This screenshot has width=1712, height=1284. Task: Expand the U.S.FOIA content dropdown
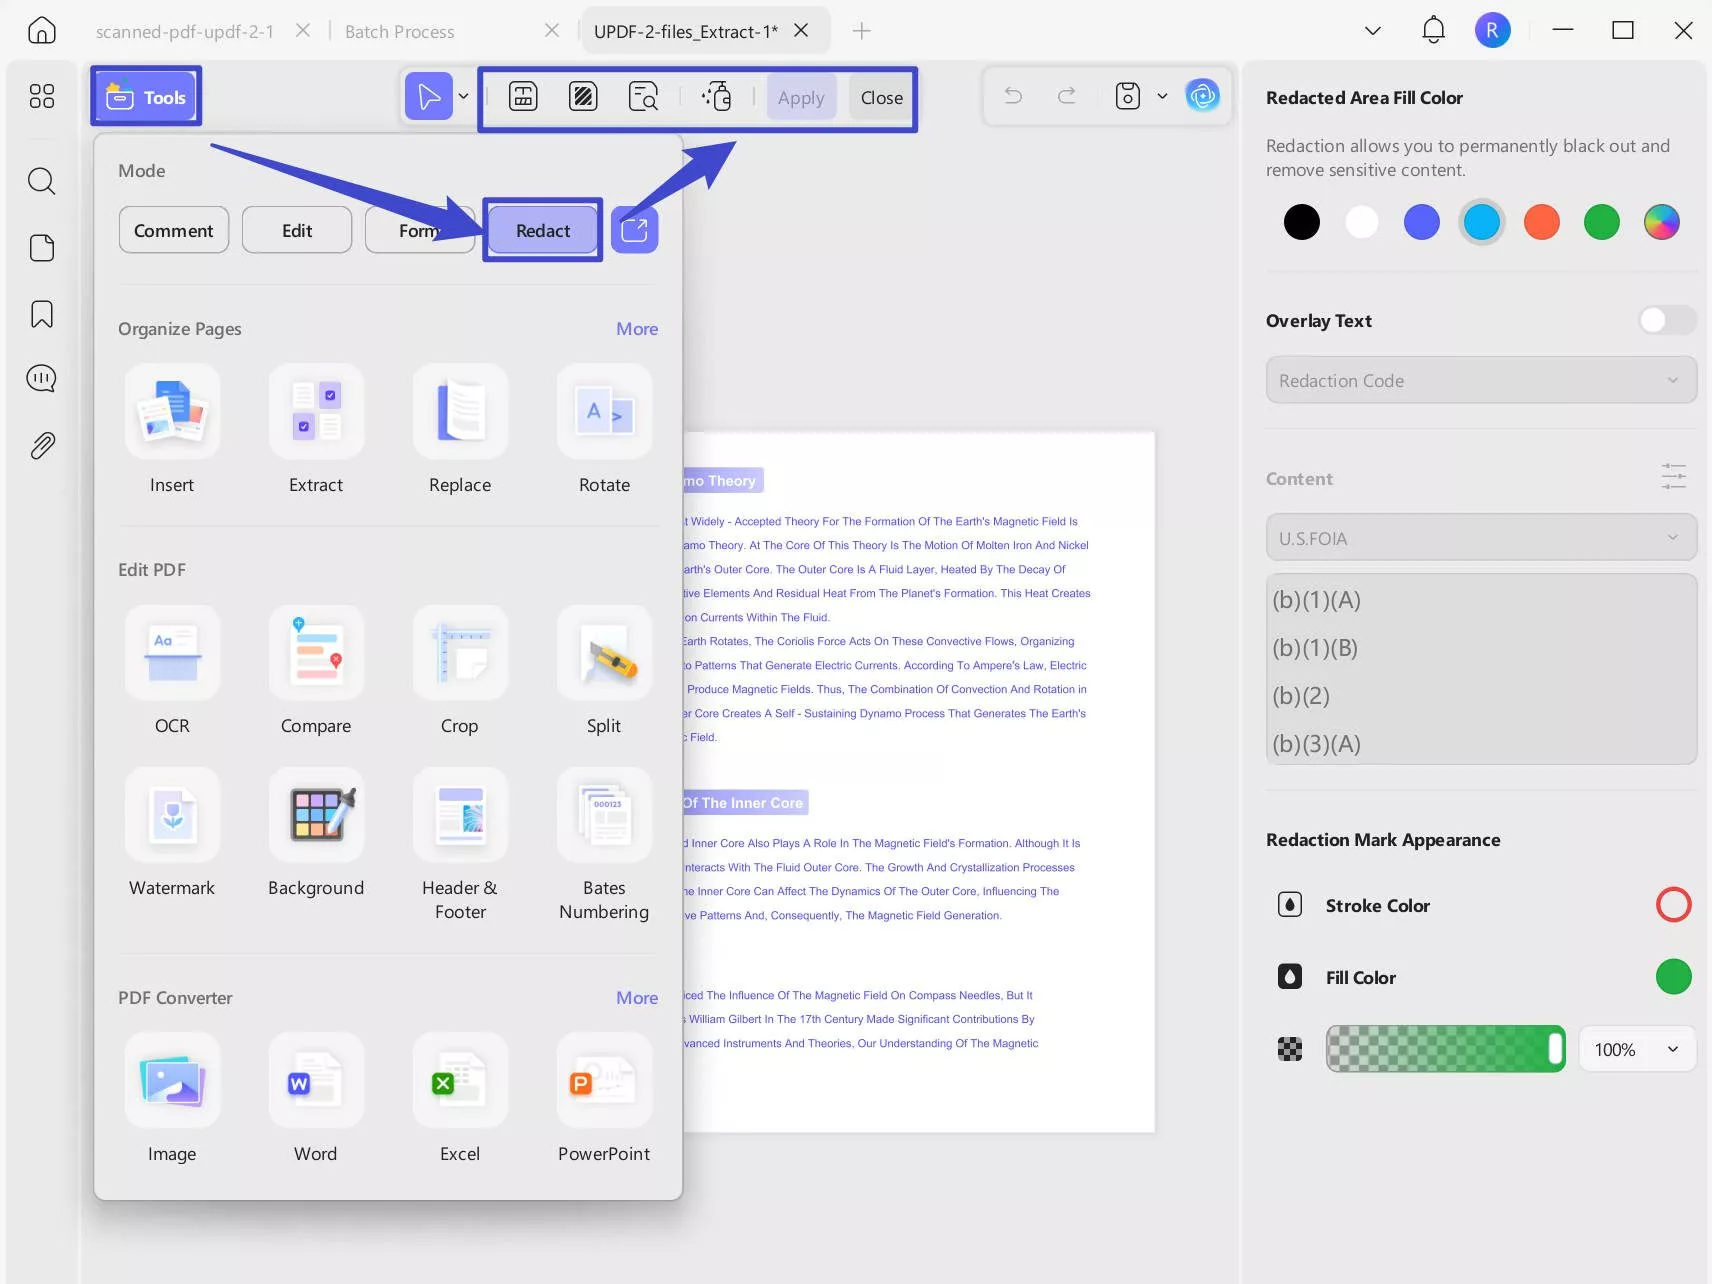tap(1480, 538)
